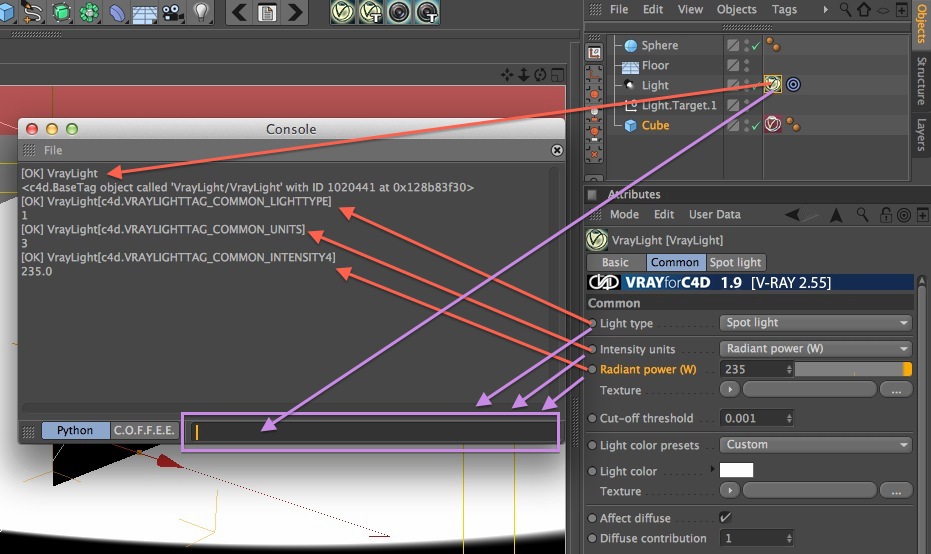This screenshot has height=554, width=931.
Task: Add a camera with the camera tool
Action: click(173, 12)
